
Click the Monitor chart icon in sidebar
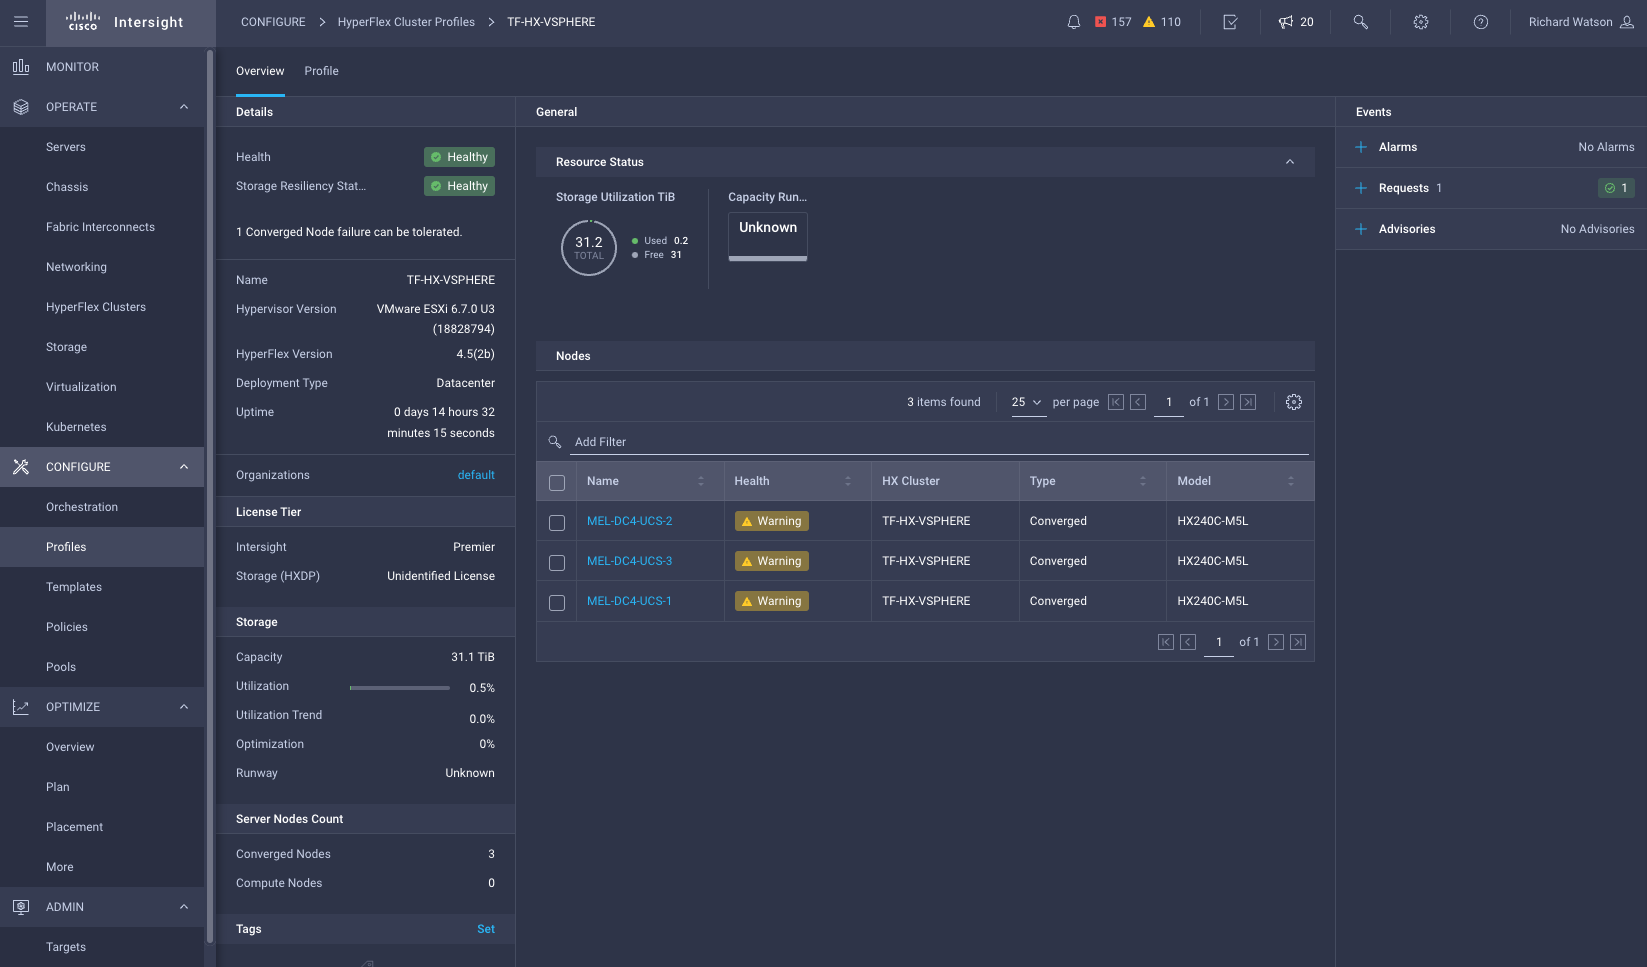click(21, 67)
